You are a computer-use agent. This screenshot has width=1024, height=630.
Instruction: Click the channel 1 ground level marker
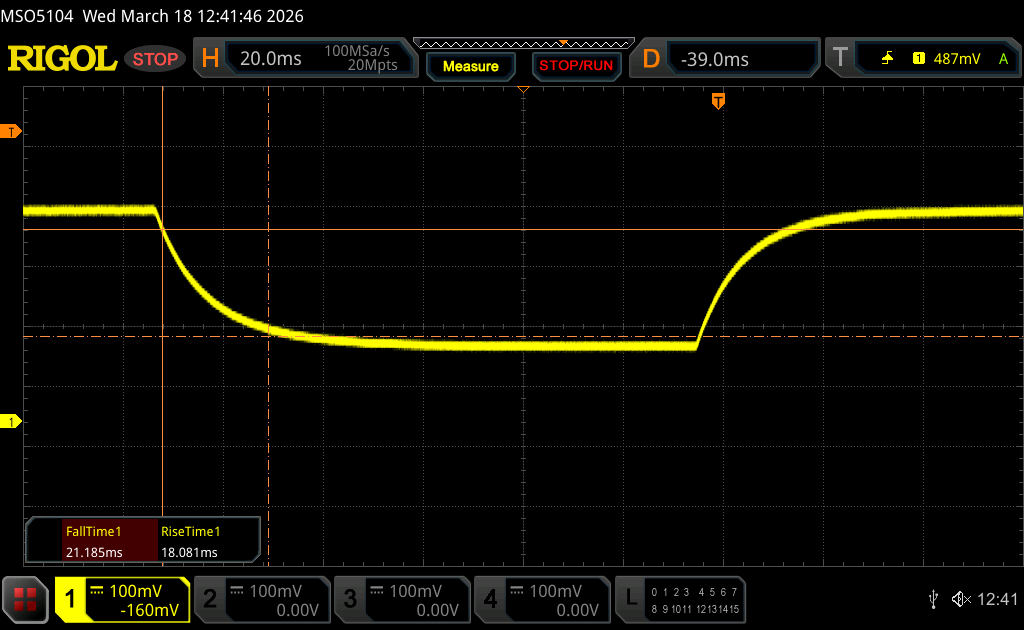tap(11, 422)
